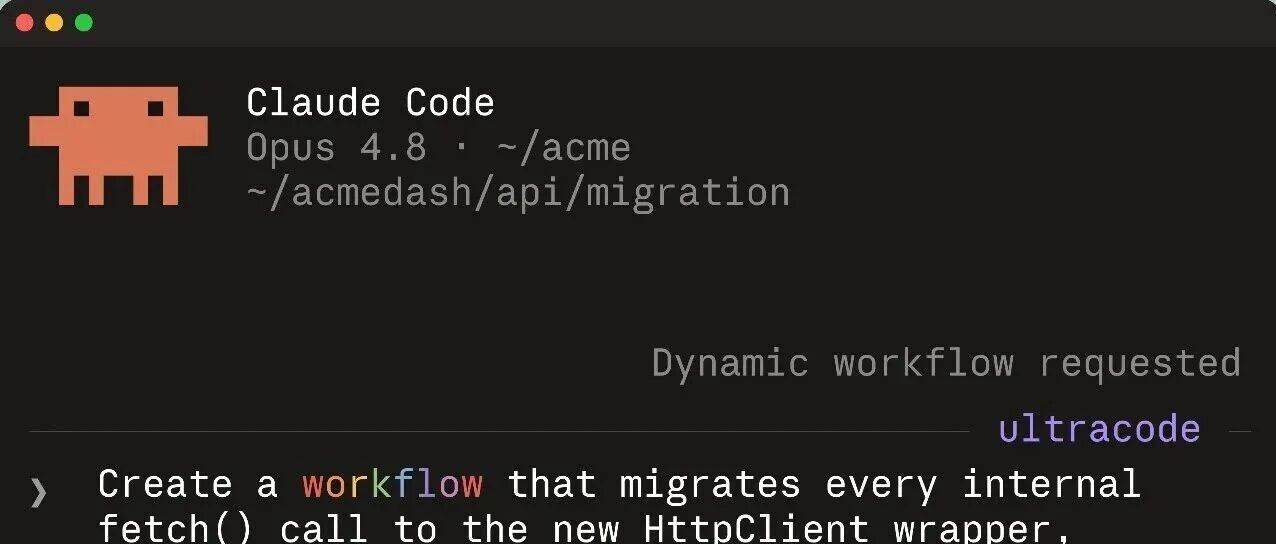Click the Claude Code pixel mascot logo
The width and height of the screenshot is (1276, 544).
(x=118, y=146)
